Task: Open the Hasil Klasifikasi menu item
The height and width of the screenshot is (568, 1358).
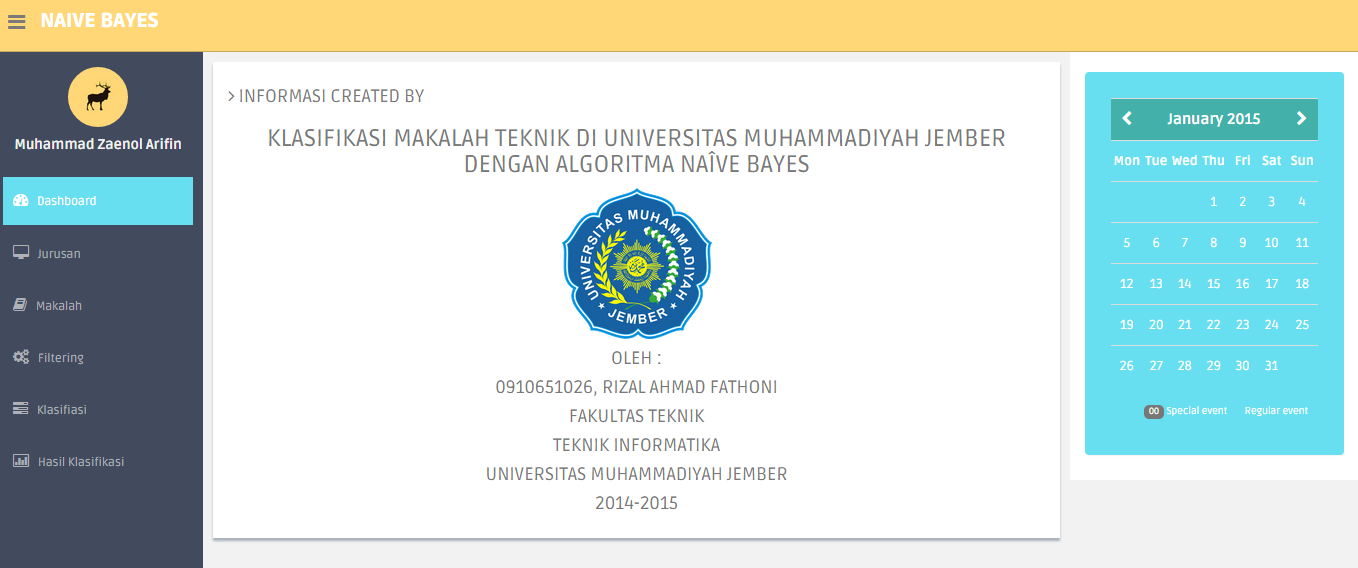Action: (x=98, y=461)
